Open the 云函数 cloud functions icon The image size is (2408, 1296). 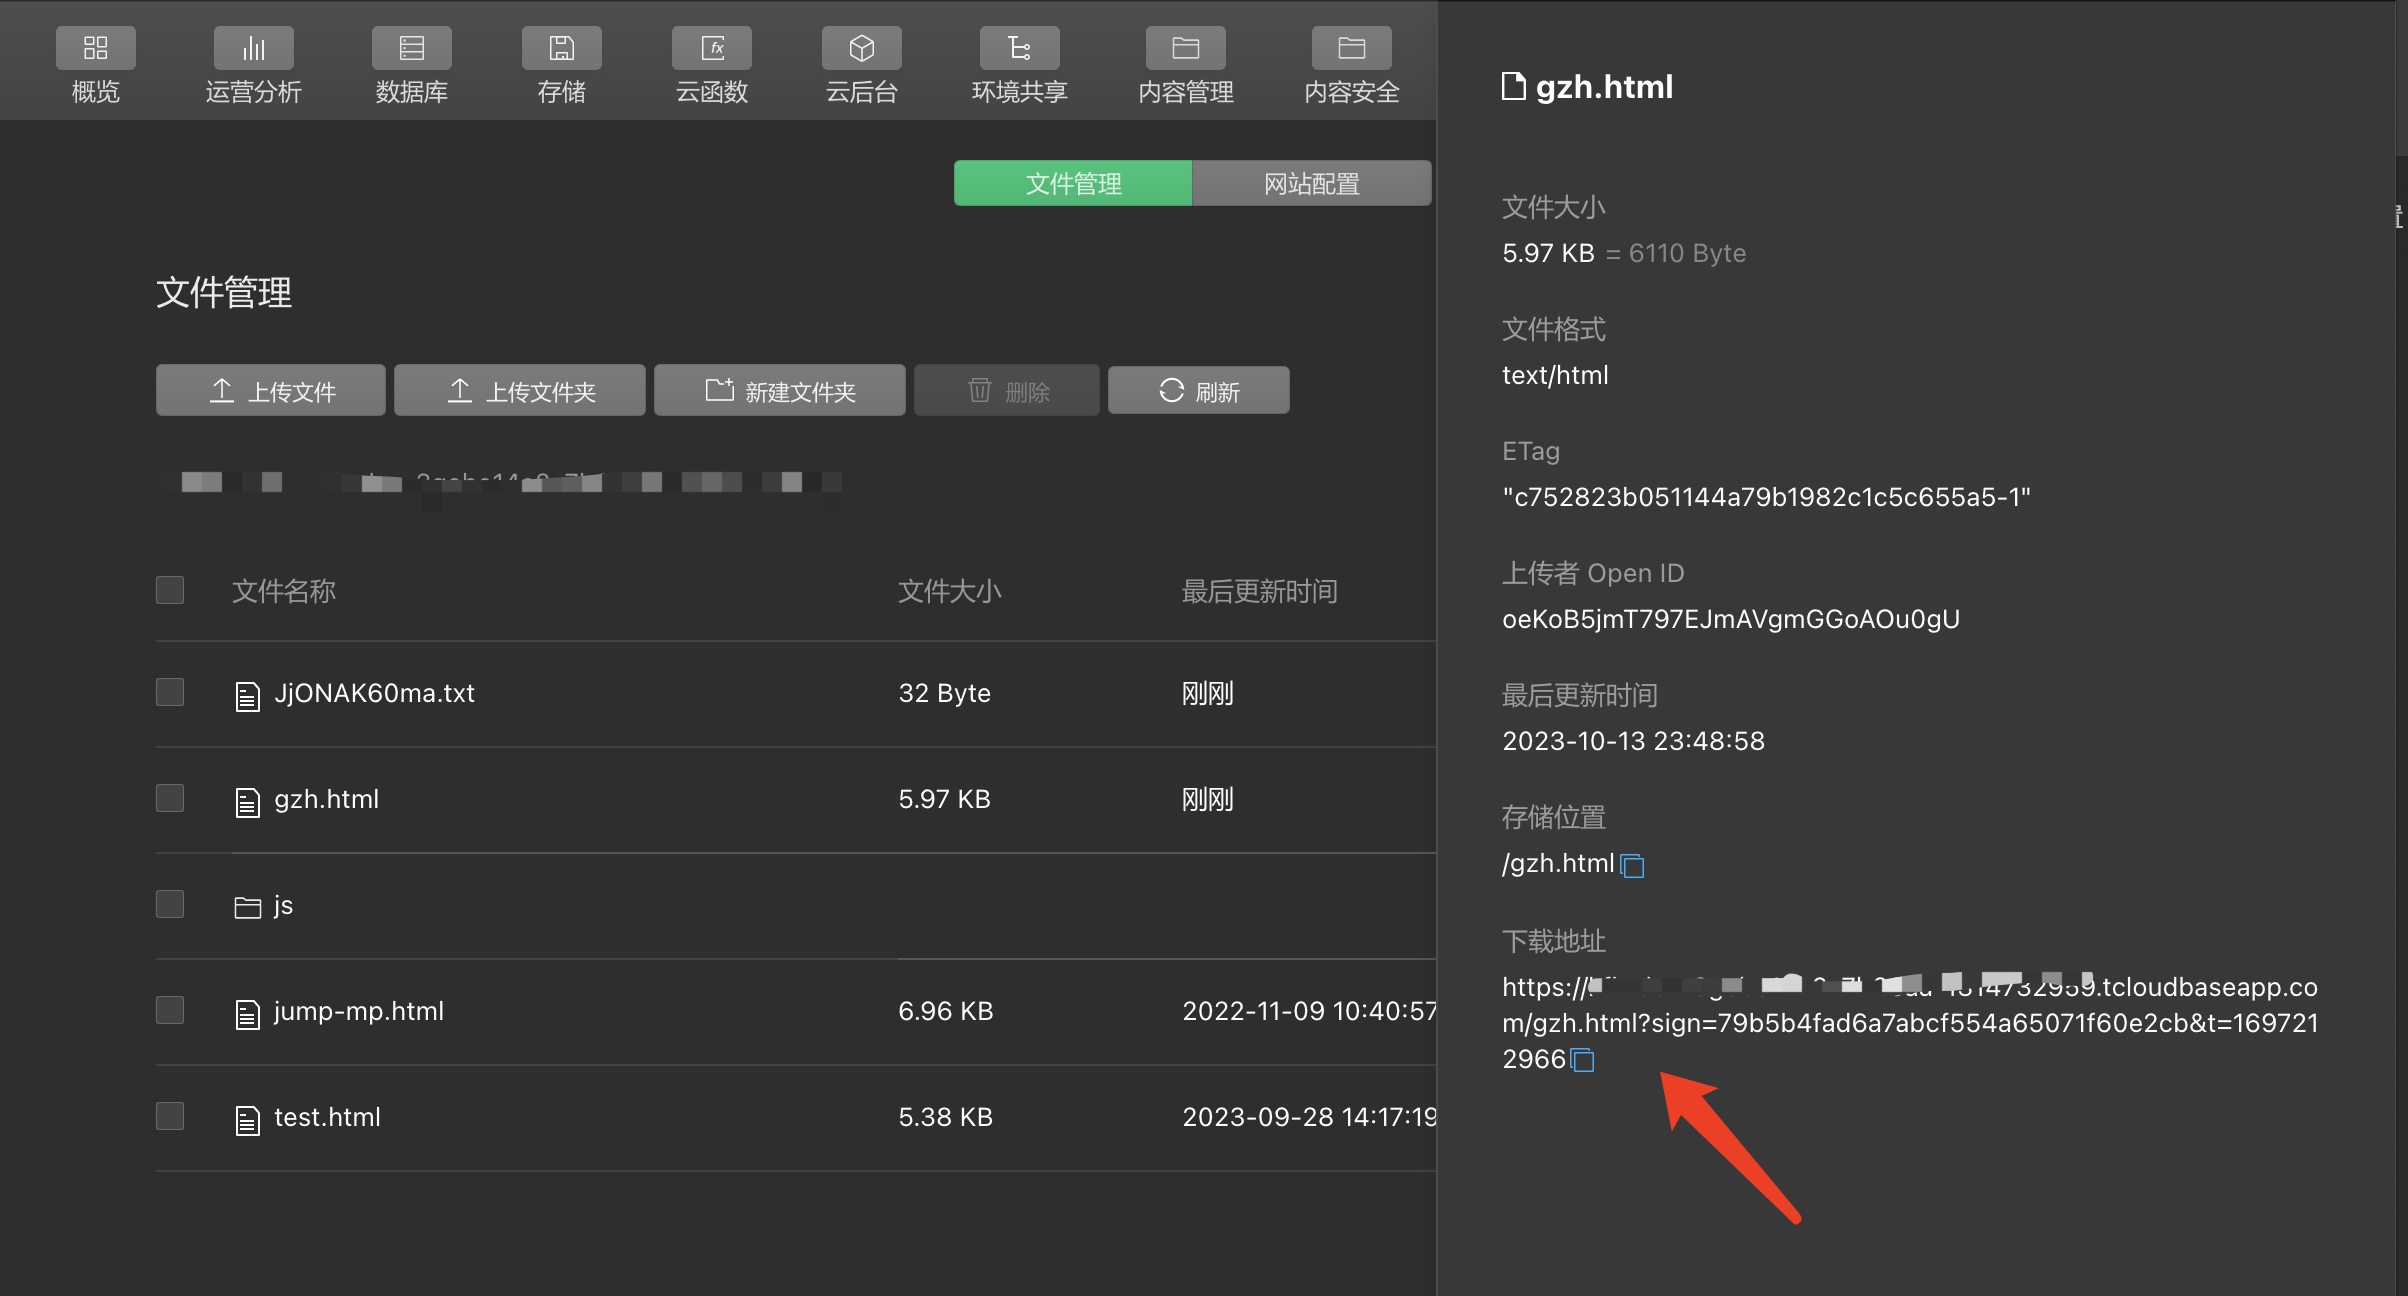click(711, 48)
